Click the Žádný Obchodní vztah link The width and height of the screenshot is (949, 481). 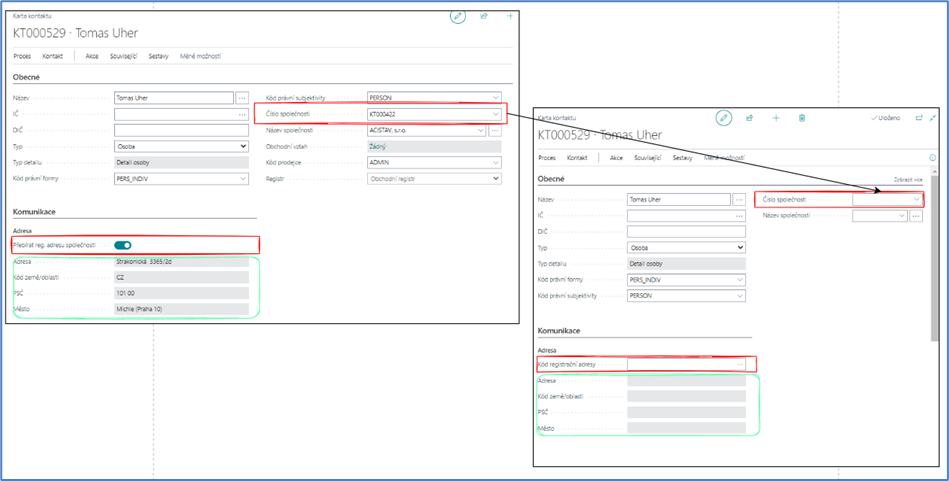(378, 146)
